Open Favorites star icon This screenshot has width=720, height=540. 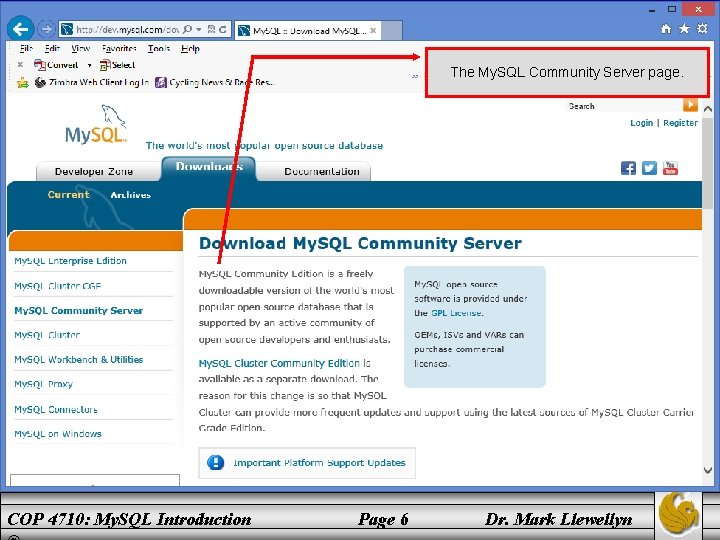pyautogui.click(x=684, y=29)
